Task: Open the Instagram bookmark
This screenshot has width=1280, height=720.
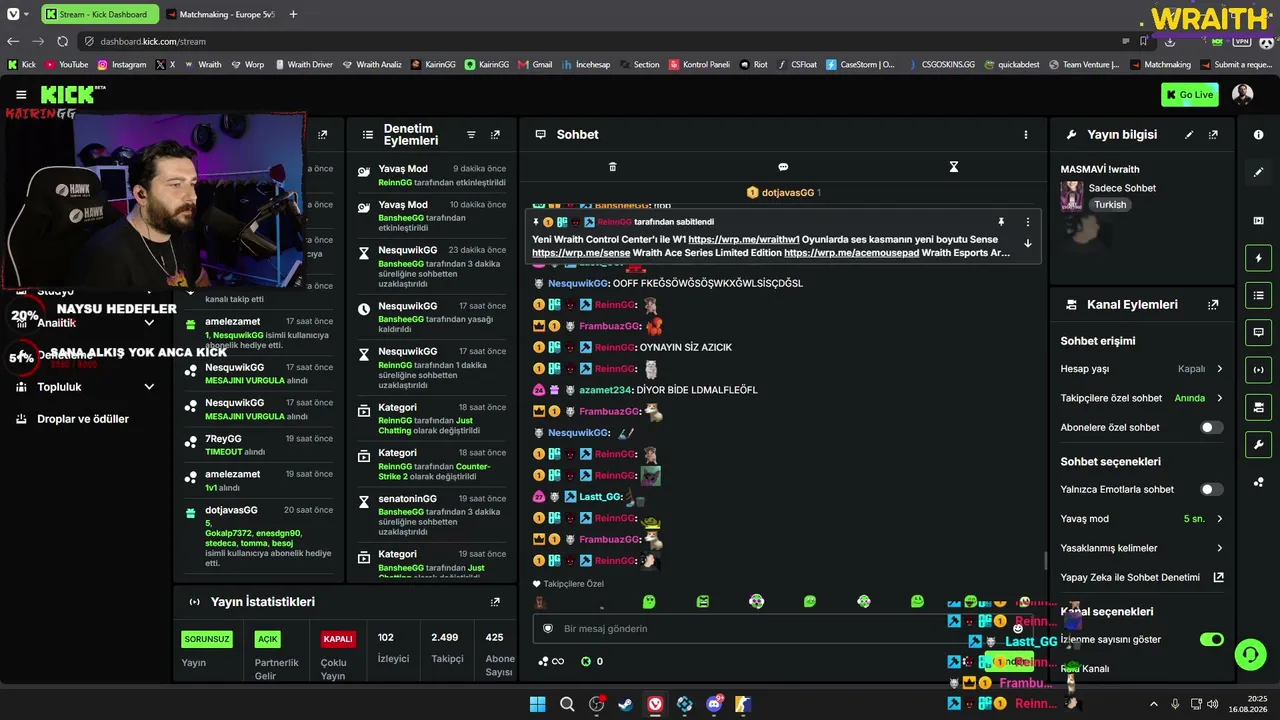Action: pyautogui.click(x=121, y=65)
